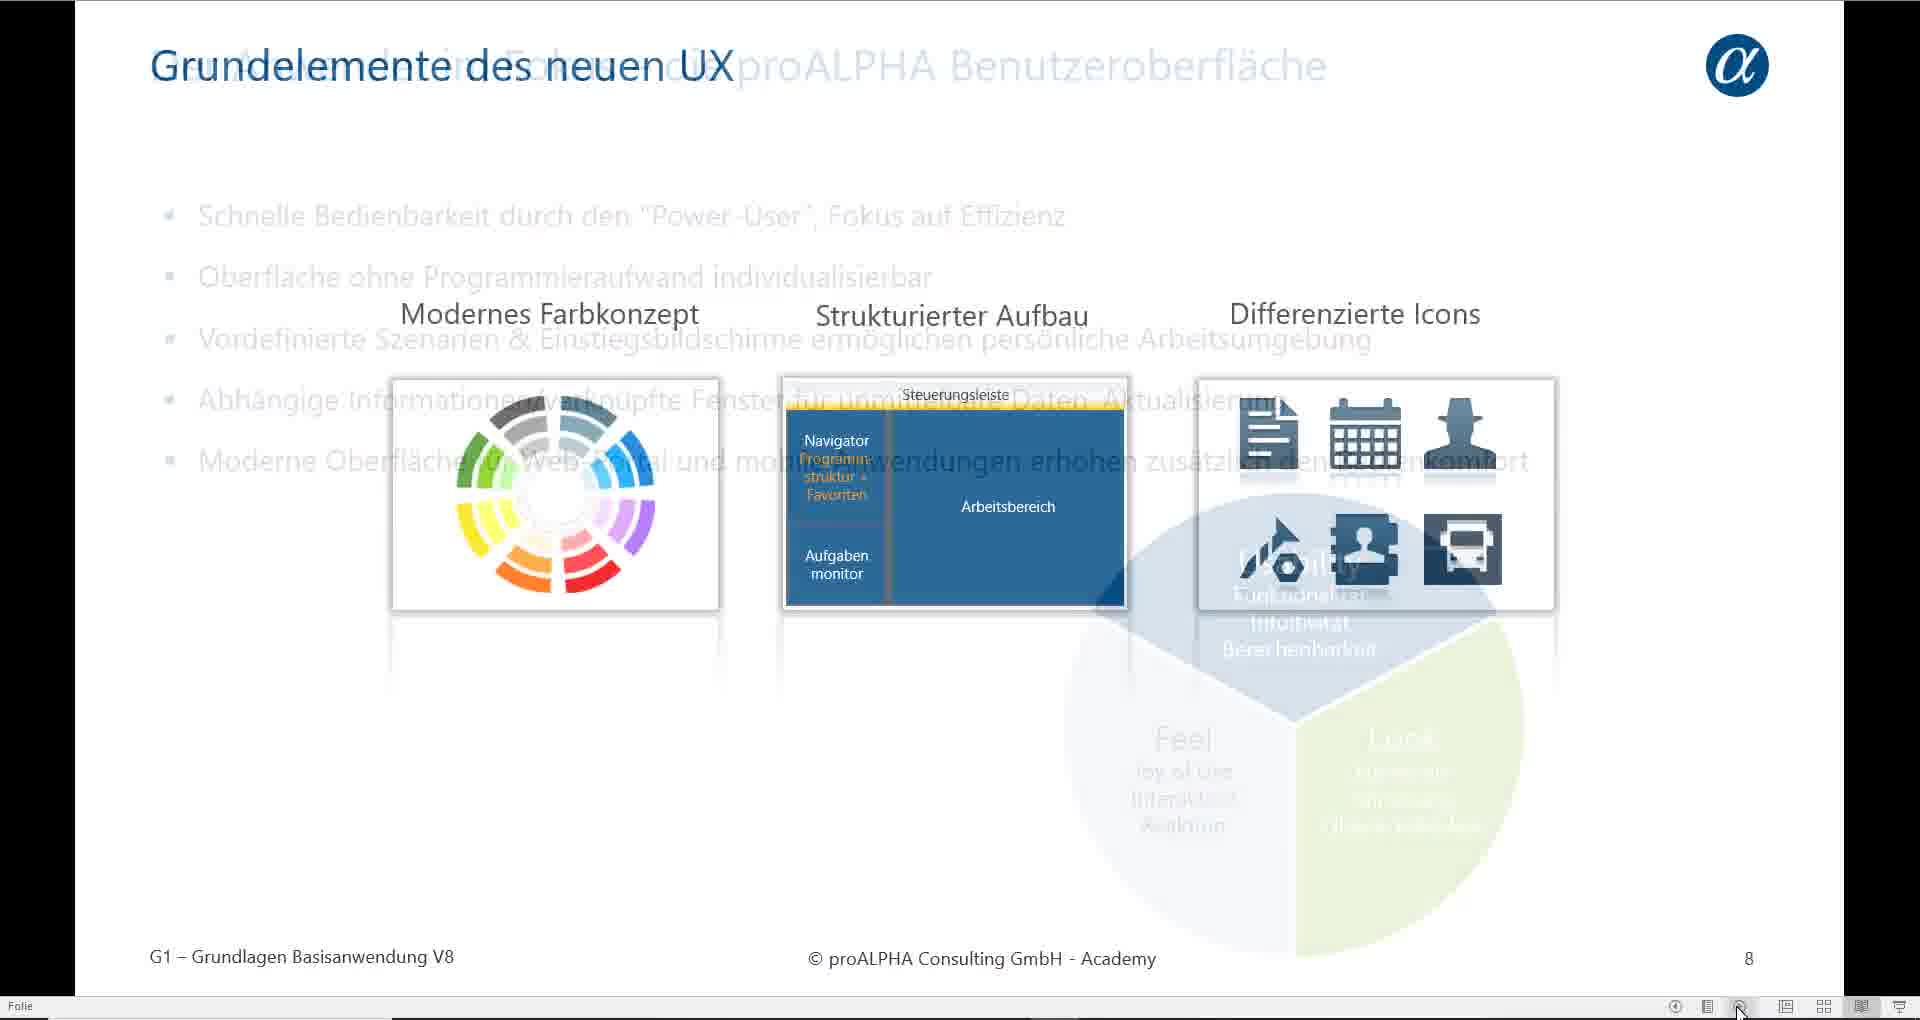Click '© proALPHA Consulting GmbH - Academy' footer
Image resolution: width=1920 pixels, height=1020 pixels.
click(x=982, y=959)
